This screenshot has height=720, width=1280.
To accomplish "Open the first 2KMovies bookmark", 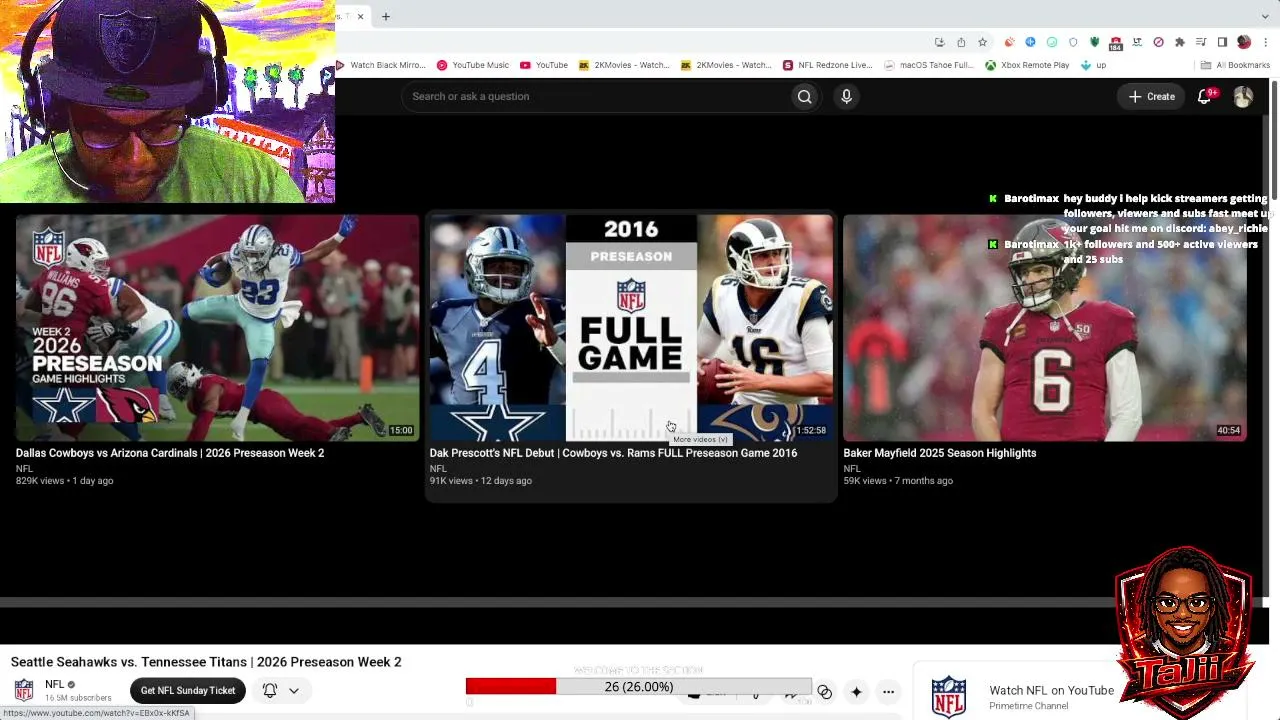I will pos(624,65).
